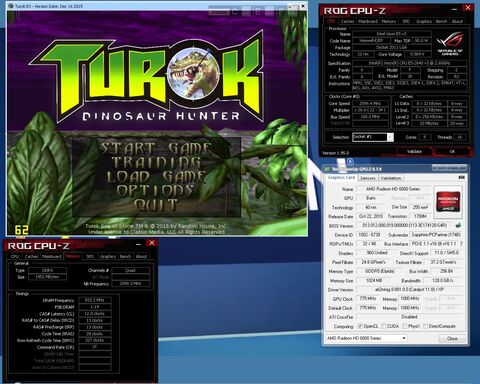
Task: Click the Level 3 cache size value
Action: (428, 123)
